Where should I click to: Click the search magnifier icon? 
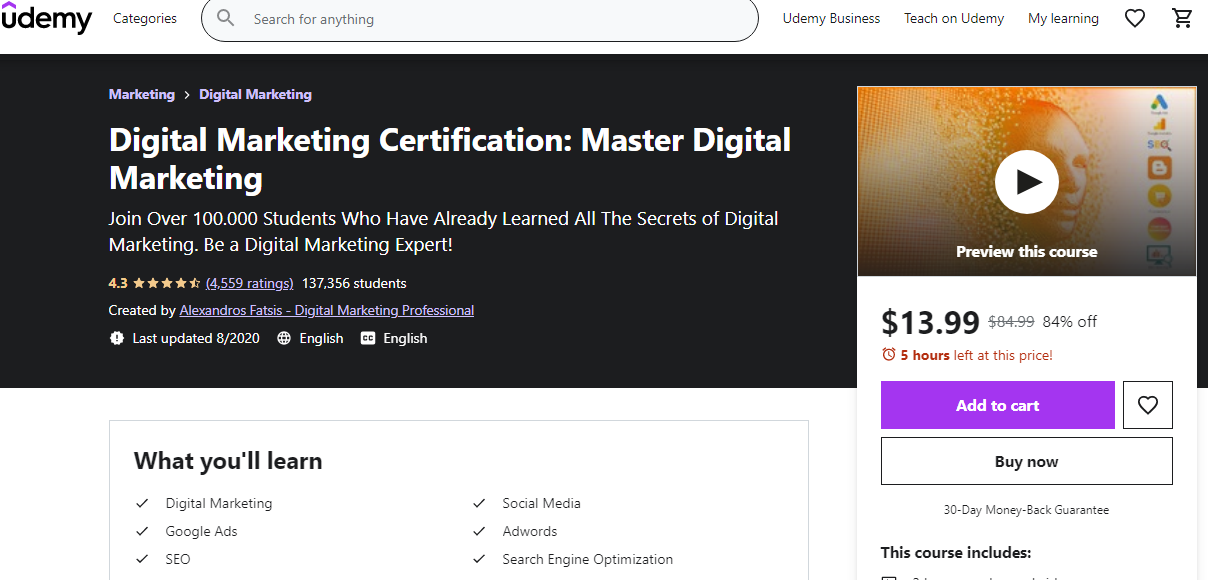[226, 18]
